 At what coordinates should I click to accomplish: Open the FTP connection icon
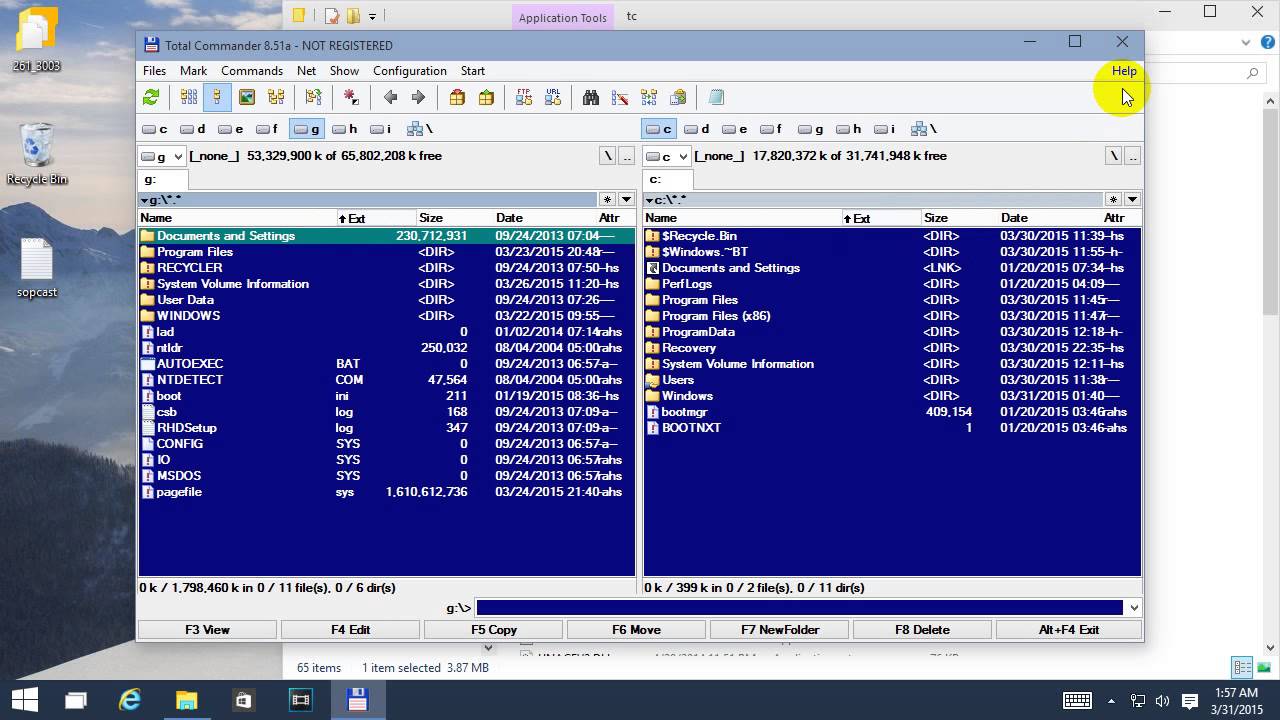click(x=523, y=96)
